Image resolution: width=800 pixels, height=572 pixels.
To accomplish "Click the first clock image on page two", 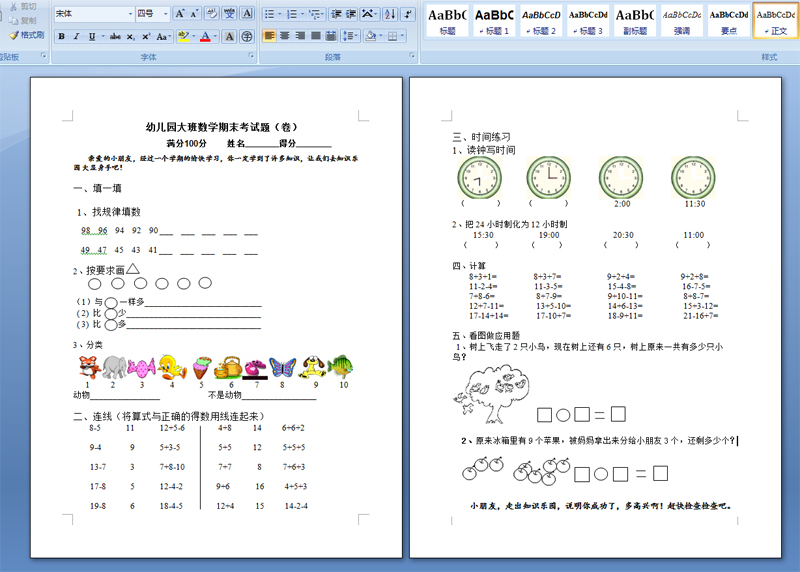I will (x=480, y=178).
